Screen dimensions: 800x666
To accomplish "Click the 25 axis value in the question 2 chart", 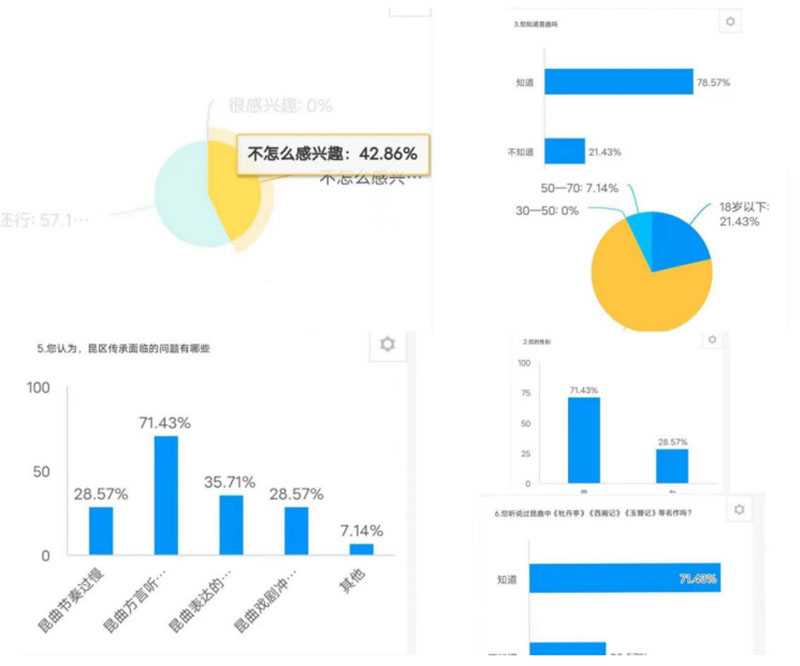I will coord(526,454).
